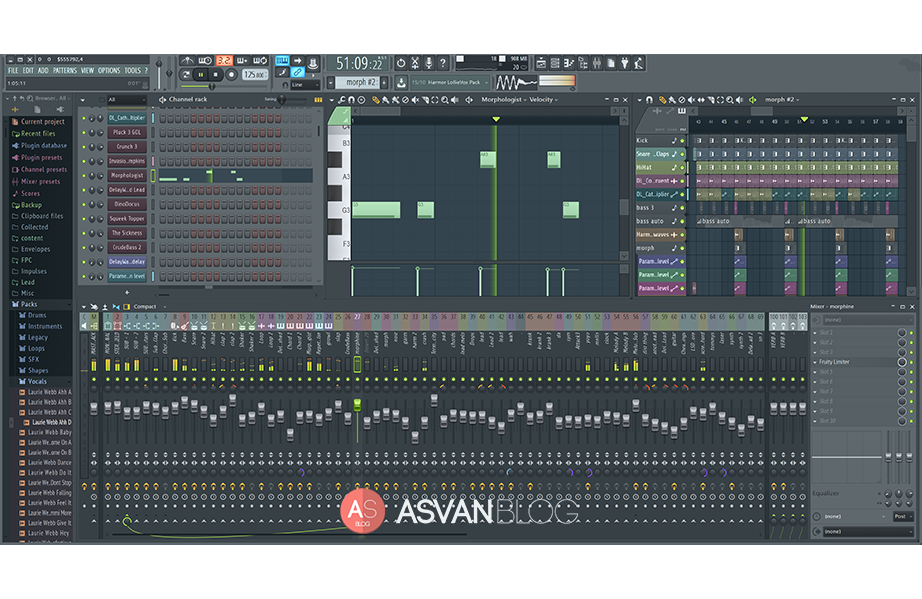
Task: Mute the Kick track in playlist
Action: click(x=683, y=141)
